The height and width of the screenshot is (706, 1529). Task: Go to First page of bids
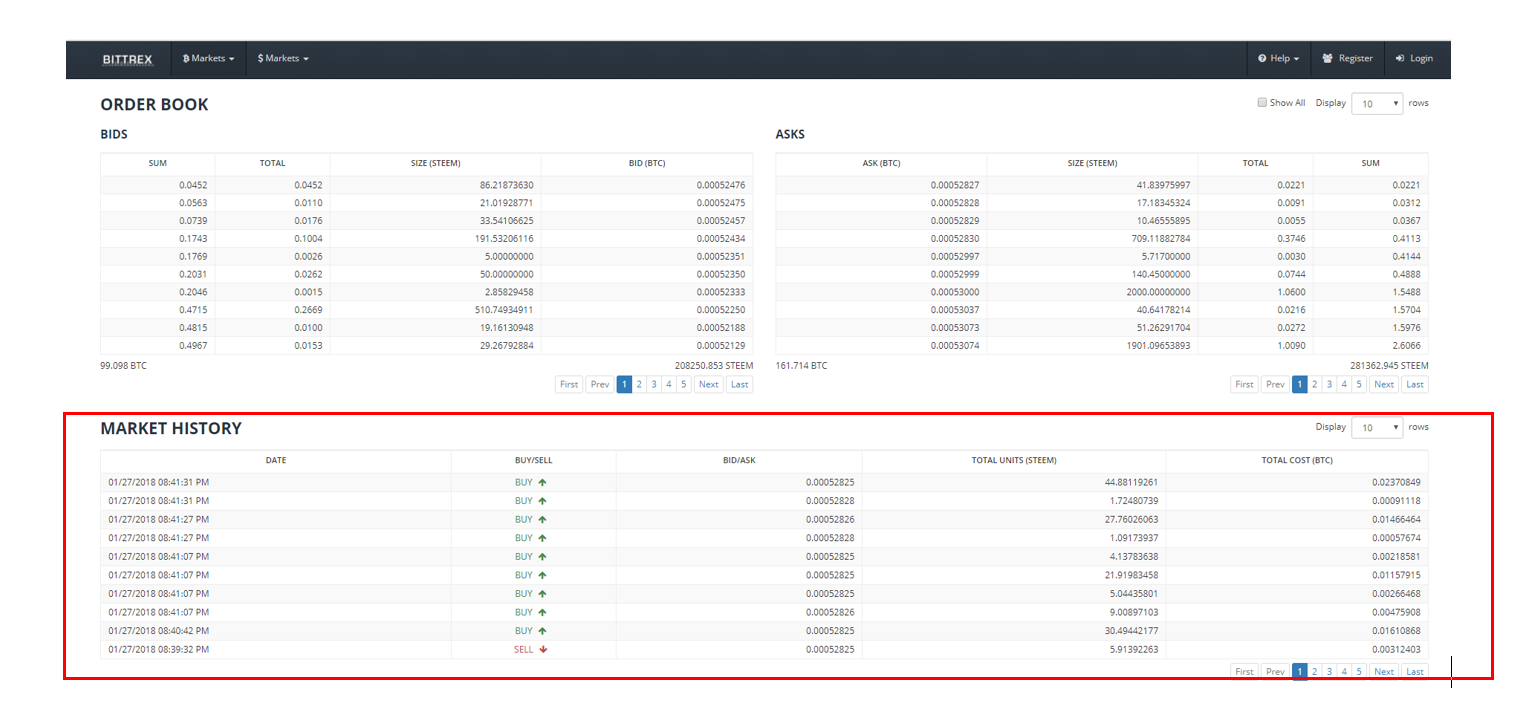point(569,384)
